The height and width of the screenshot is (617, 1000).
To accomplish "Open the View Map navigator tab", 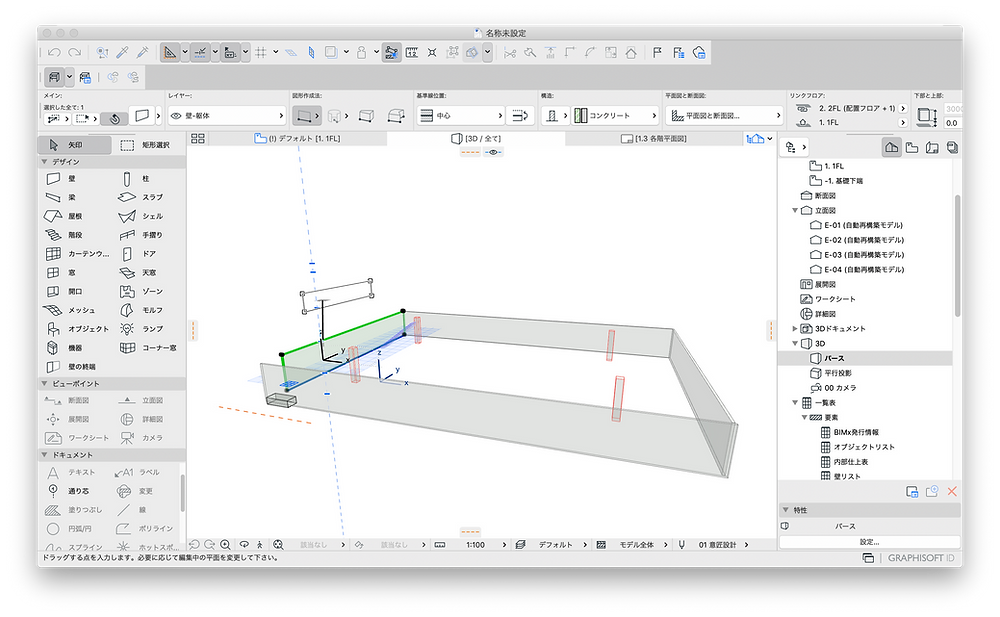I will click(912, 148).
